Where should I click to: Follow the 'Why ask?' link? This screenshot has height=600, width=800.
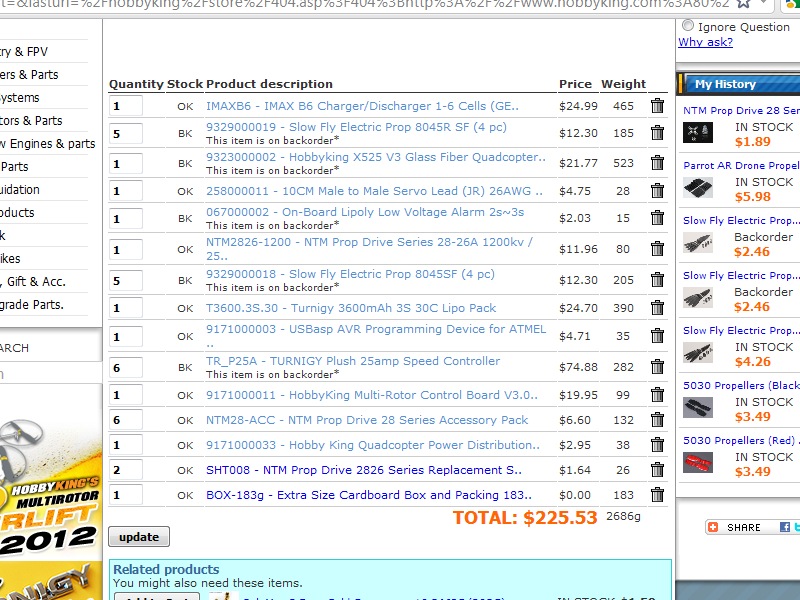[705, 42]
